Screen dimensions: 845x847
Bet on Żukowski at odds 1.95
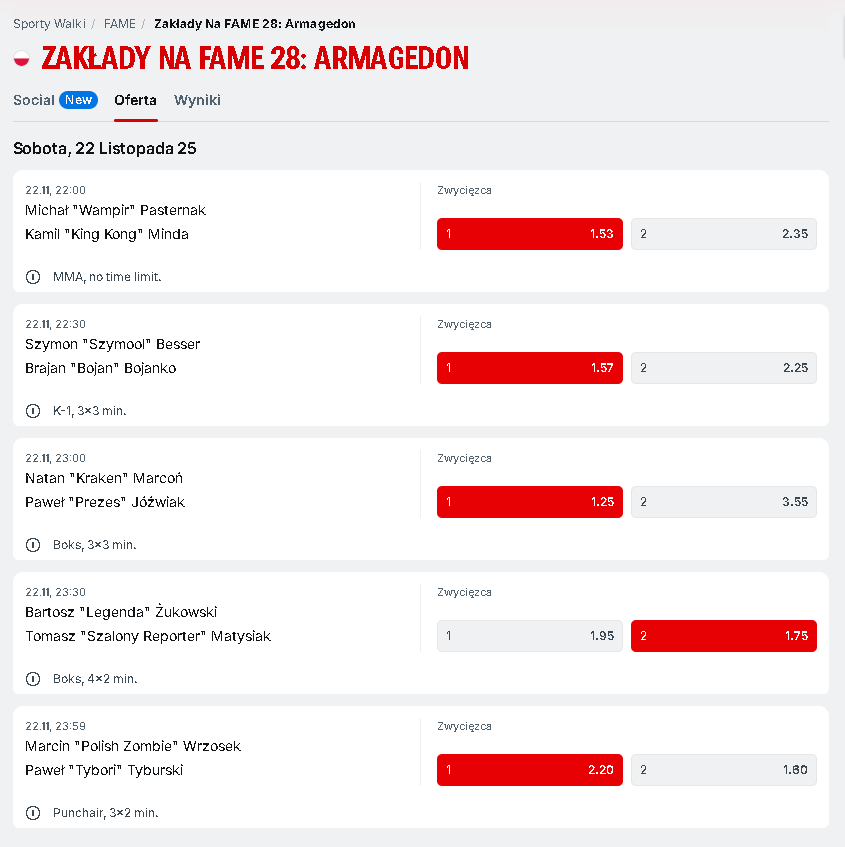529,636
